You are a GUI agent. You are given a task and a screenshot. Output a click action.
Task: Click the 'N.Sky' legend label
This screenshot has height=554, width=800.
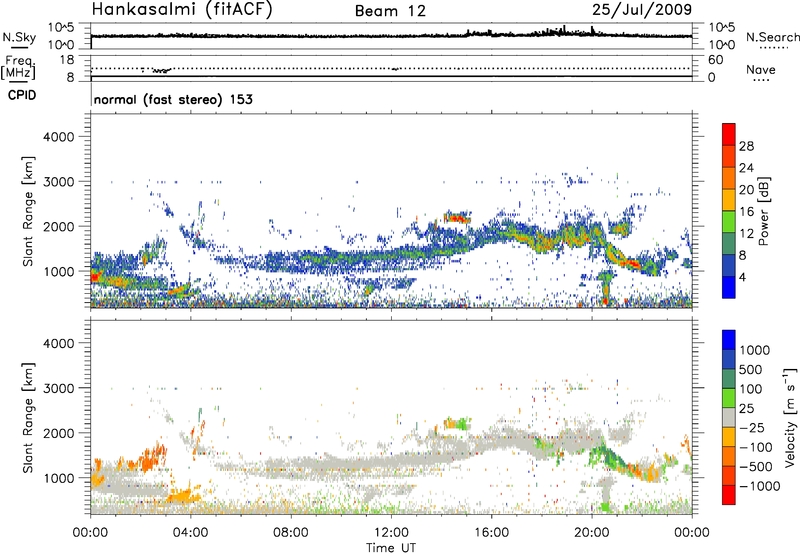(19, 37)
